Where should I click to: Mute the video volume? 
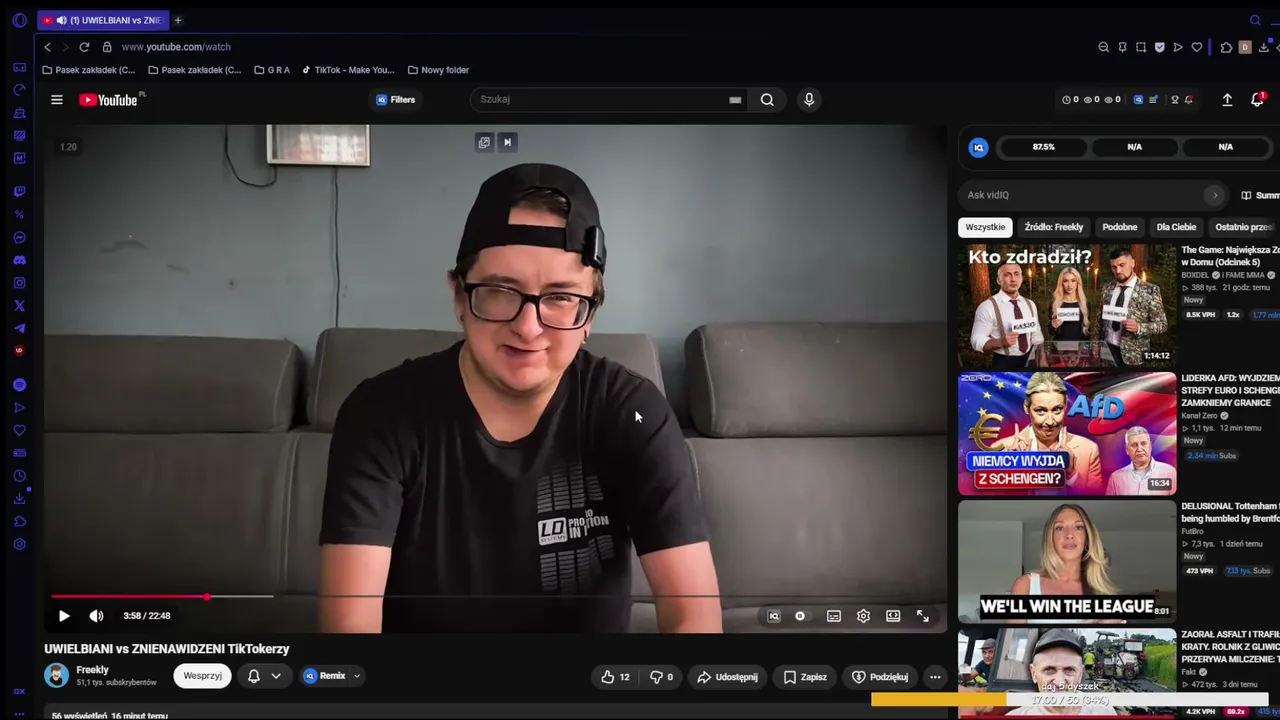tap(96, 616)
